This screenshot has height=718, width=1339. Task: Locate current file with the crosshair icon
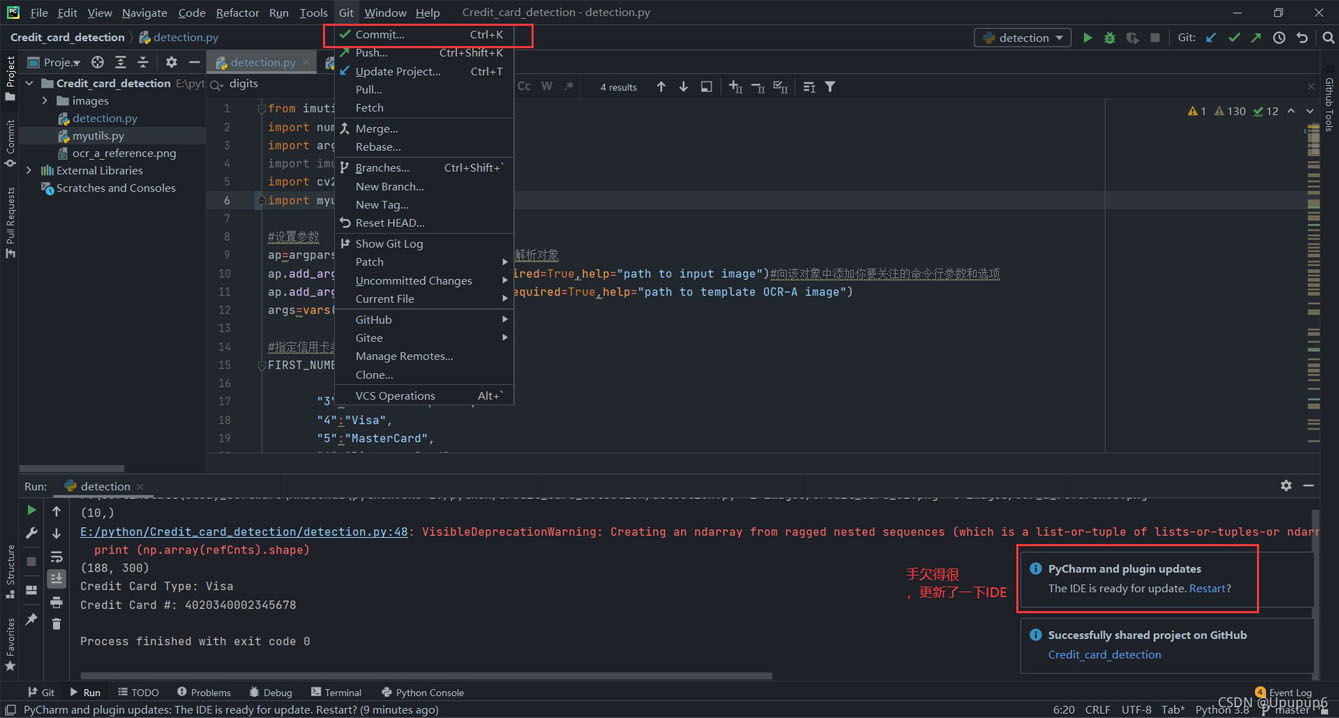click(97, 62)
